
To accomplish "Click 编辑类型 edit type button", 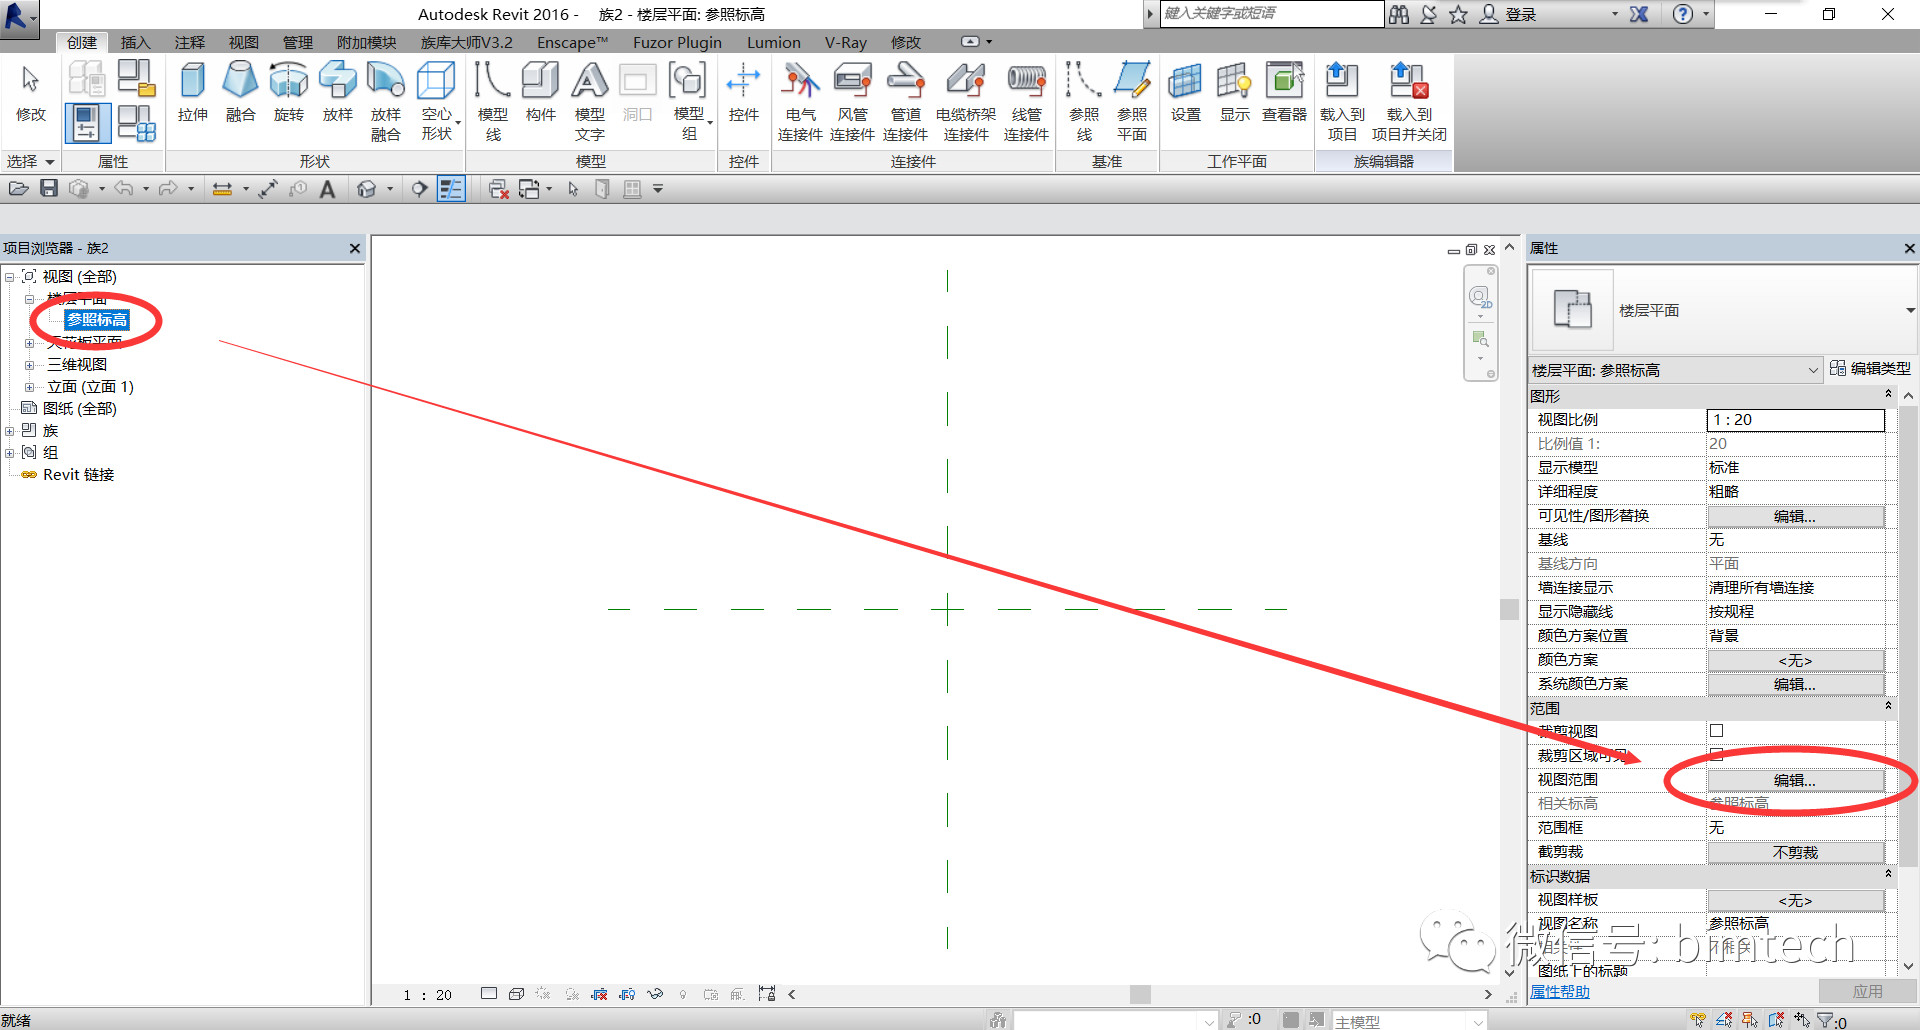I will [x=1870, y=369].
